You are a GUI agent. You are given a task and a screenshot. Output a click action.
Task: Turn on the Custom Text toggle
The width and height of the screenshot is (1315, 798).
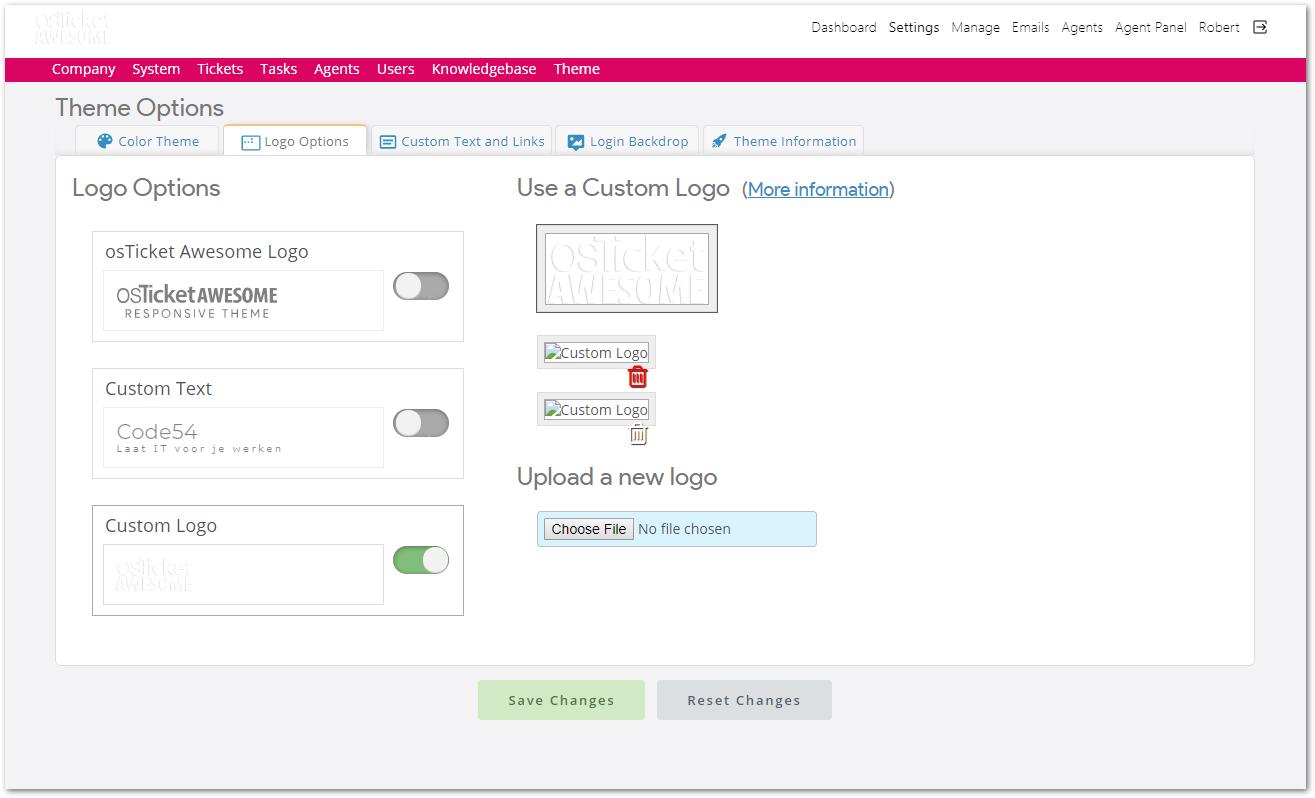coord(421,423)
